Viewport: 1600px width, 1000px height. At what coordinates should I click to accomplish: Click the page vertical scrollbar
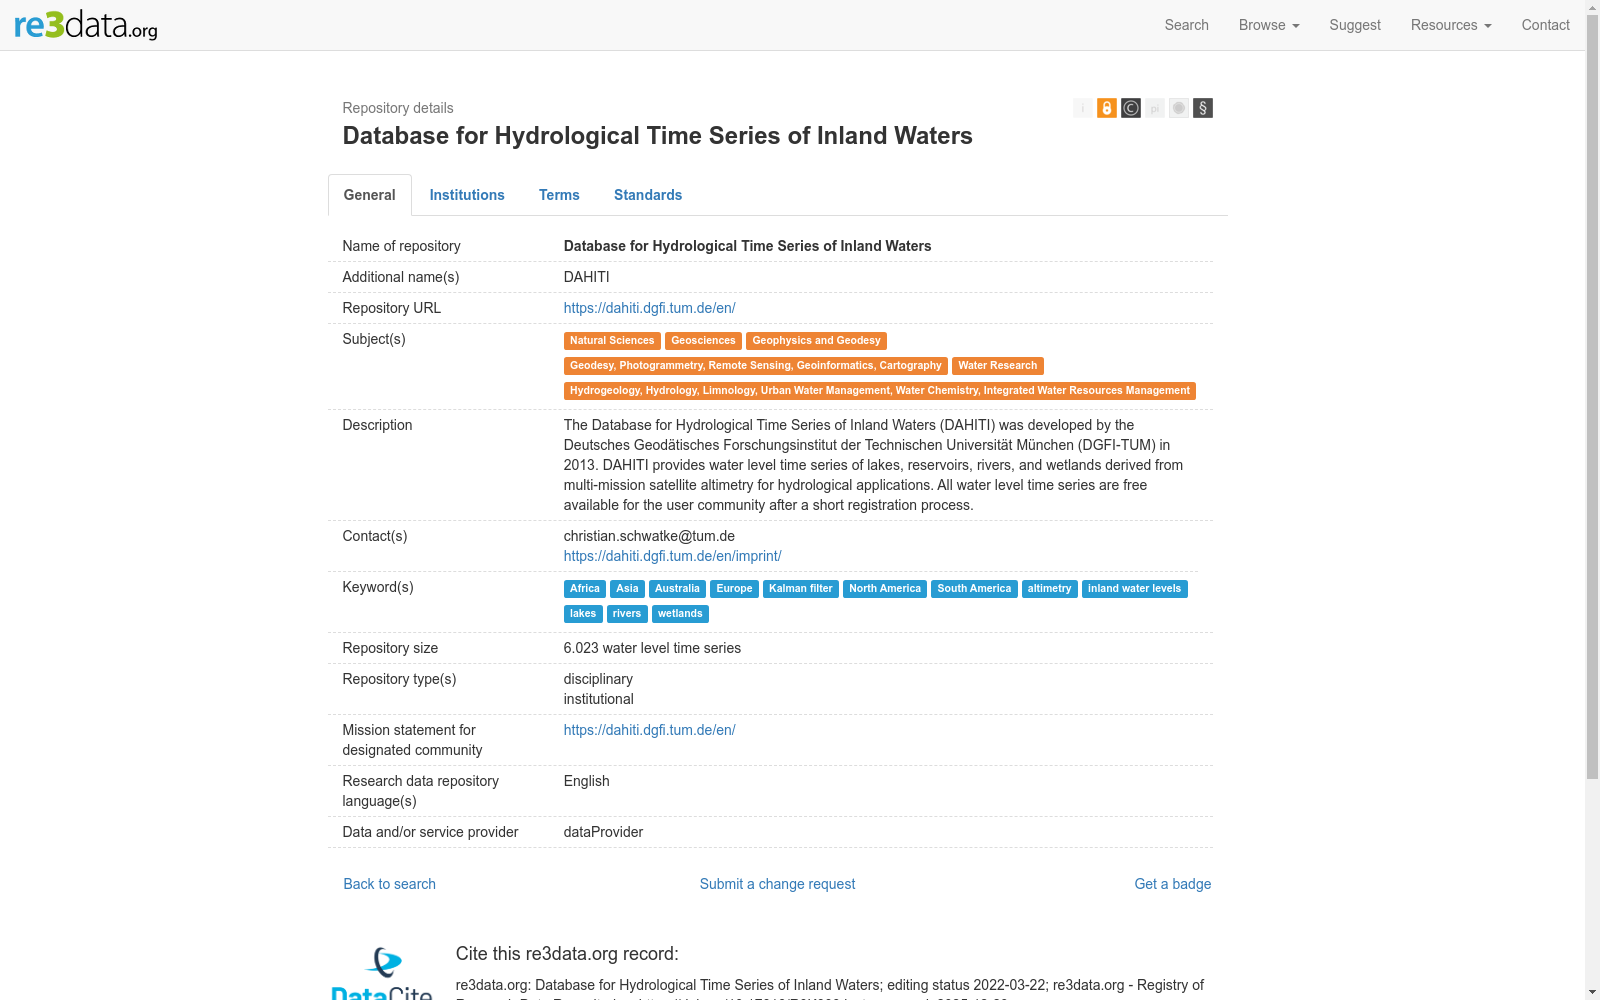[x=1592, y=500]
